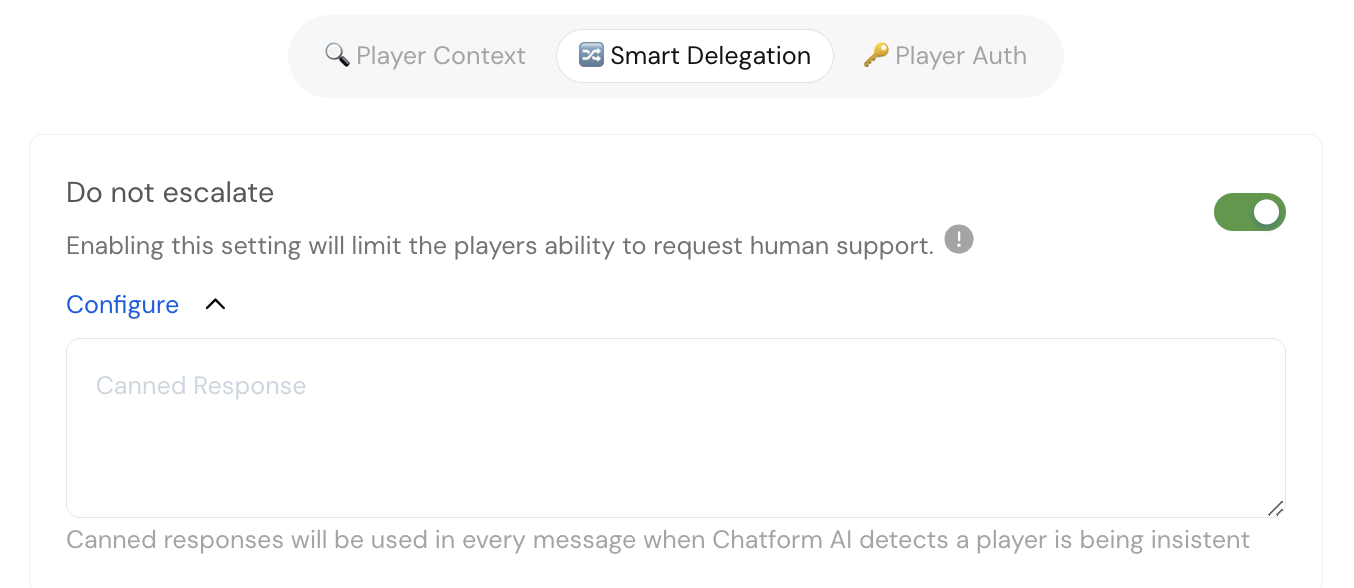Toggle the escalation limit setting
The width and height of the screenshot is (1354, 588).
click(1250, 212)
